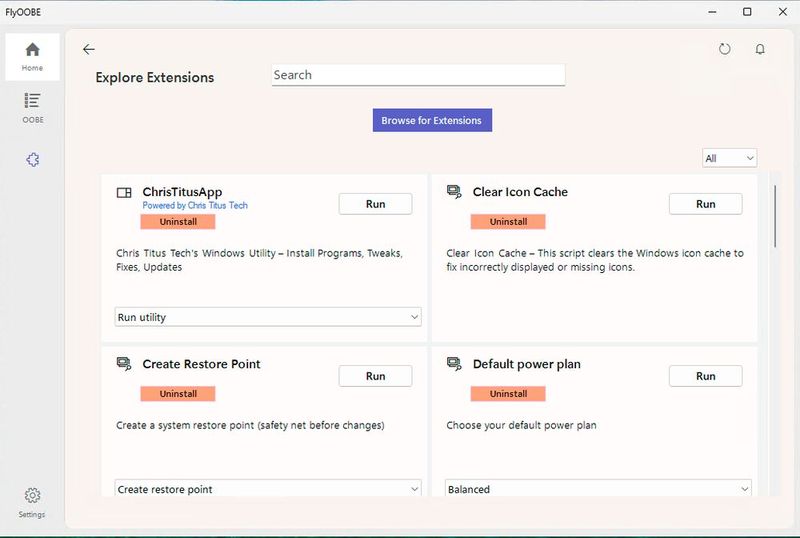Run the ChrisTitusApp extension

pyautogui.click(x=375, y=204)
